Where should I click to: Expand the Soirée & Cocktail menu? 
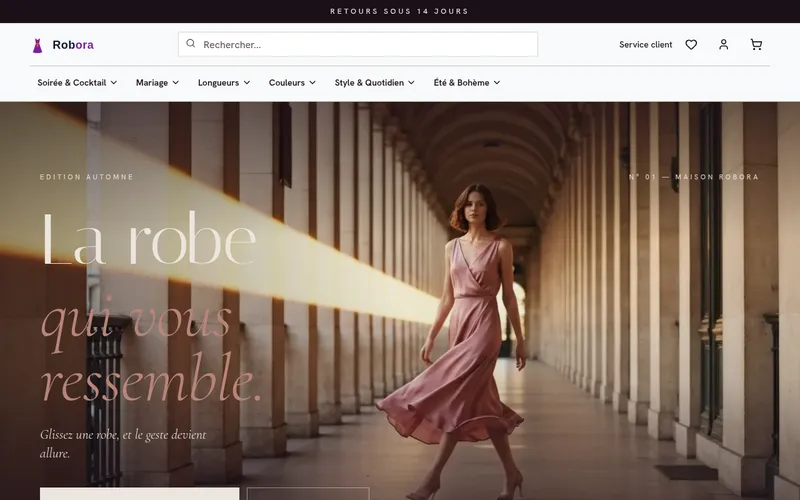click(77, 83)
